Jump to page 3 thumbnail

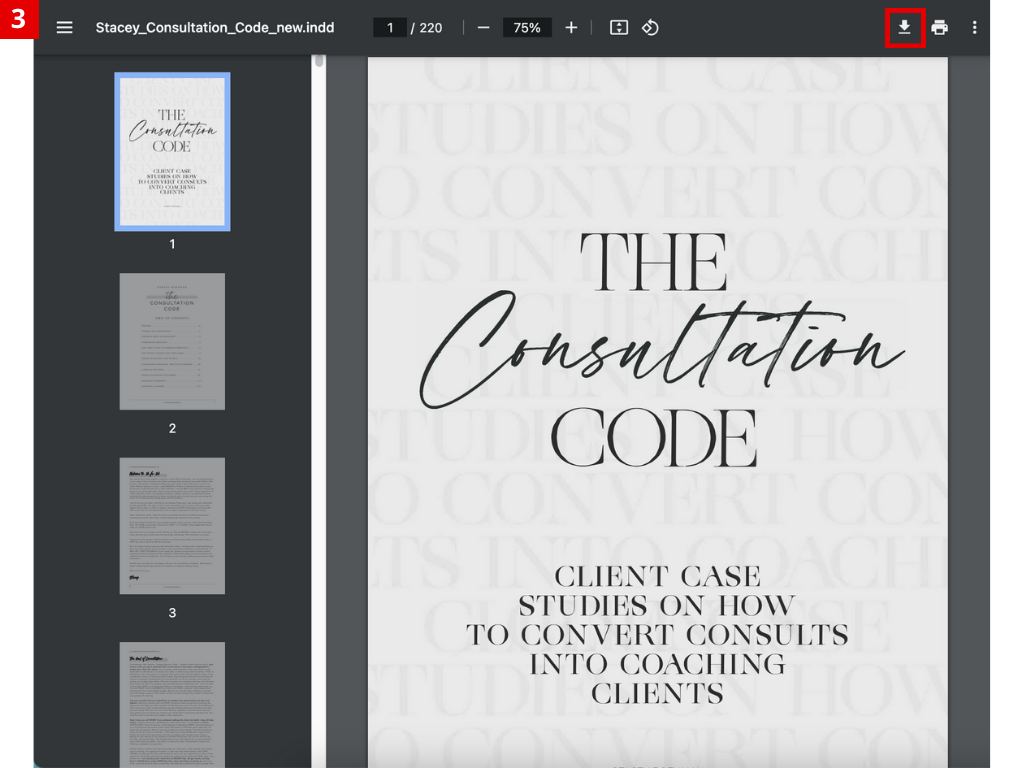point(172,526)
